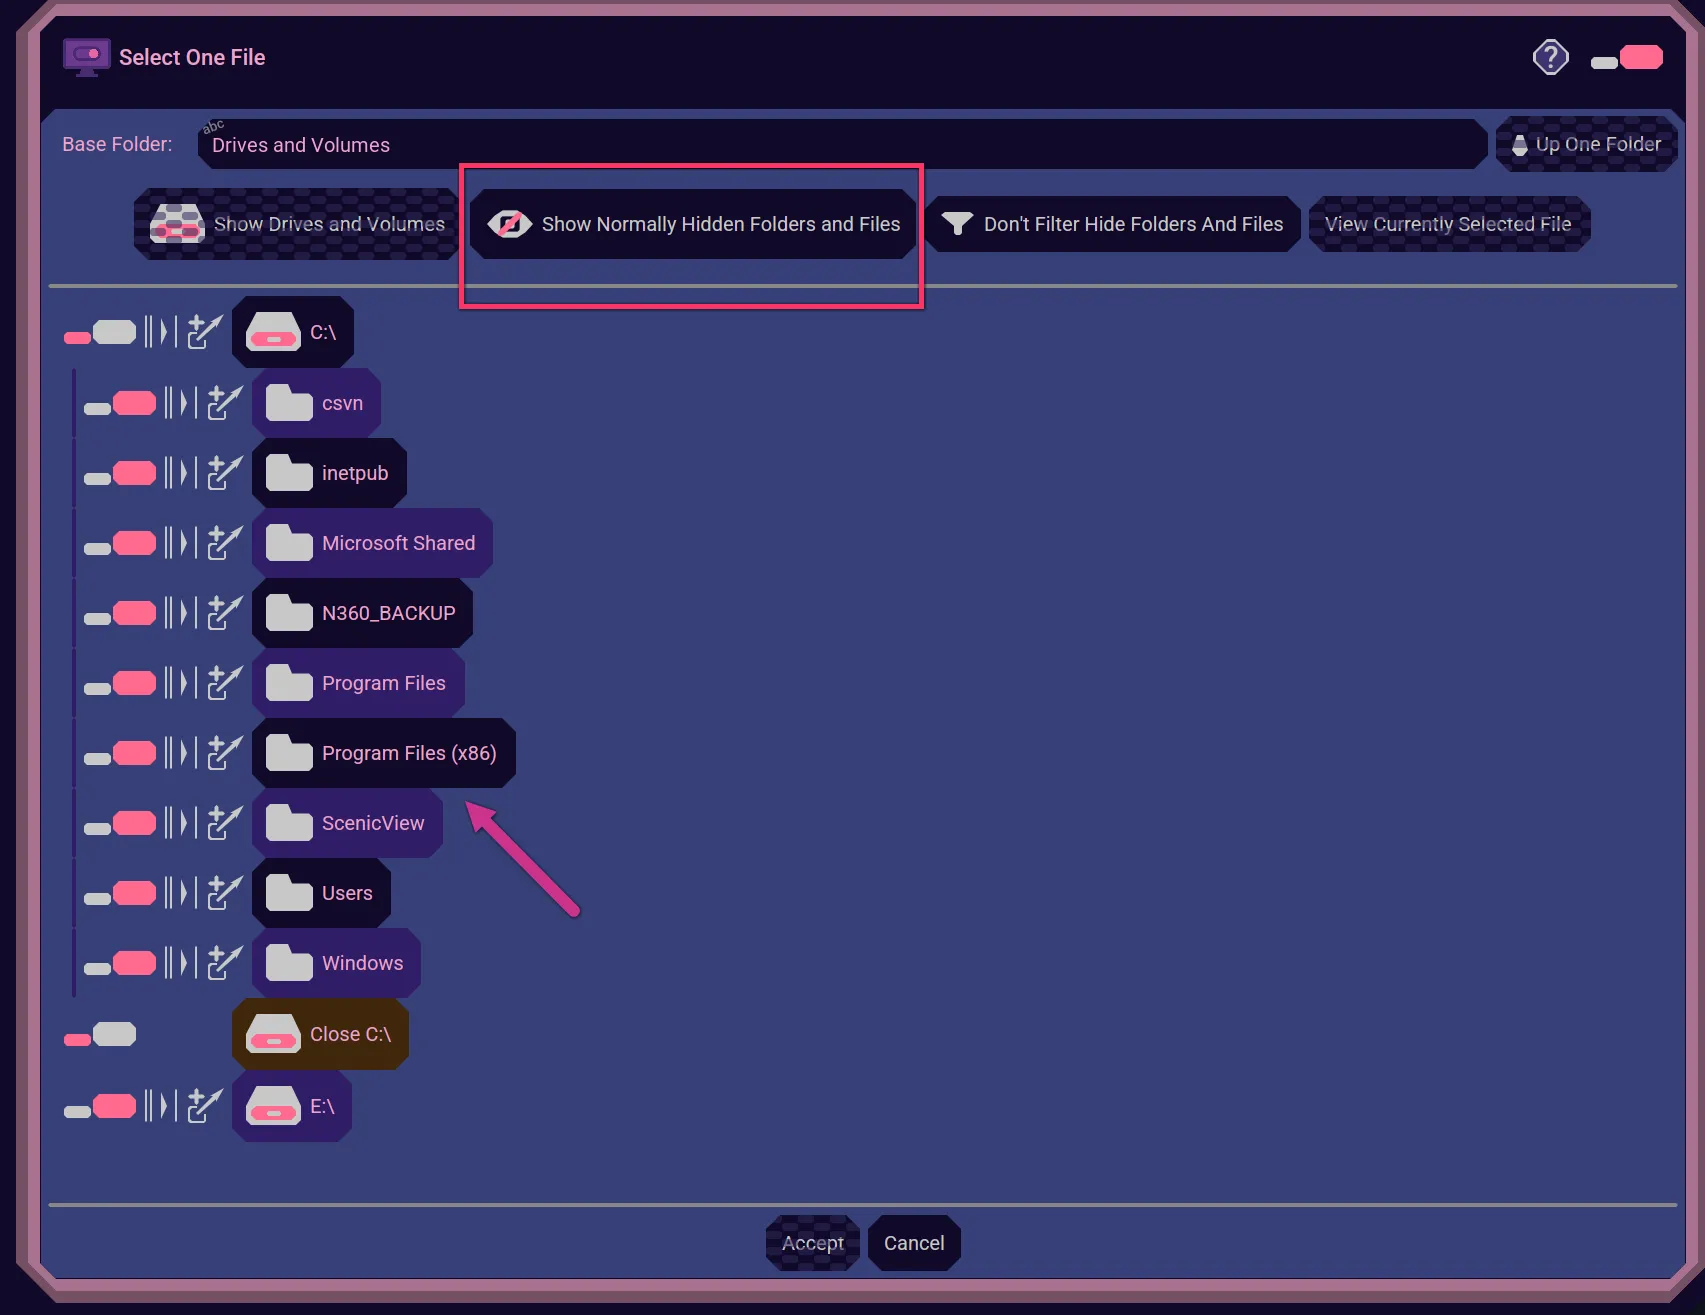This screenshot has width=1705, height=1315.
Task: Click the monitor icon left of Select One File
Action: point(87,57)
